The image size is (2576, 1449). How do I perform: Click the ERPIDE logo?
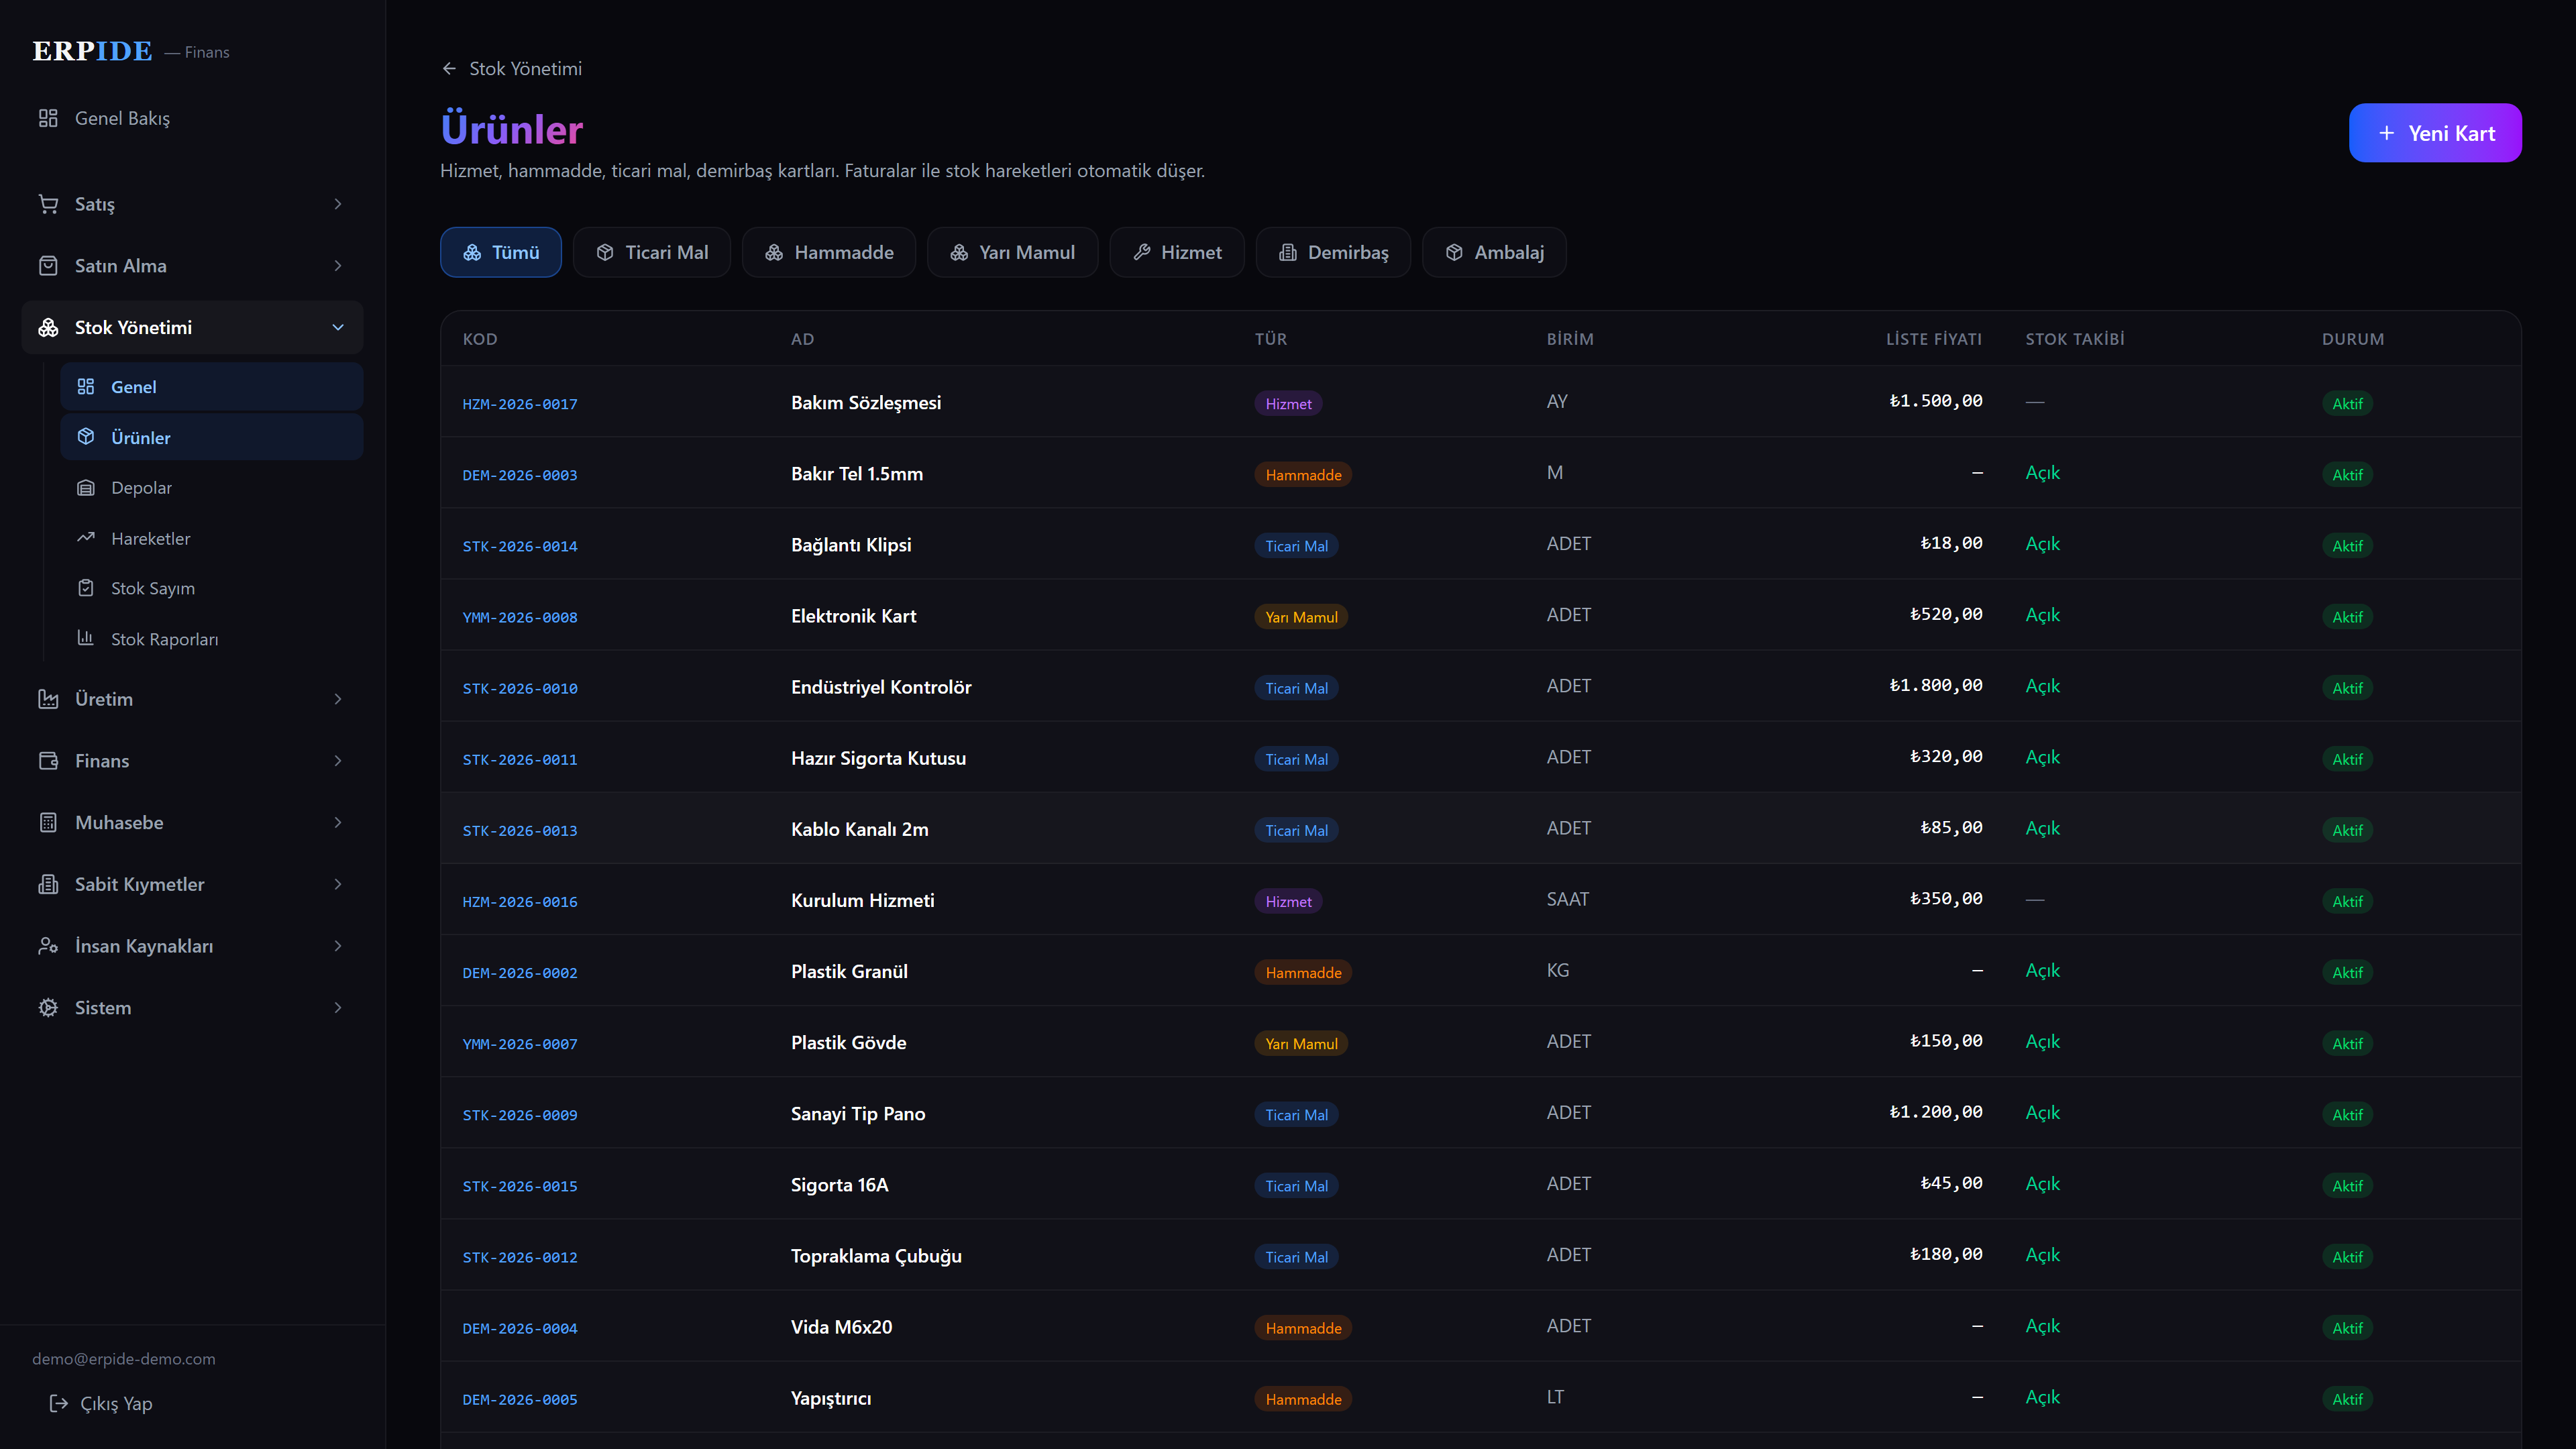pos(92,51)
